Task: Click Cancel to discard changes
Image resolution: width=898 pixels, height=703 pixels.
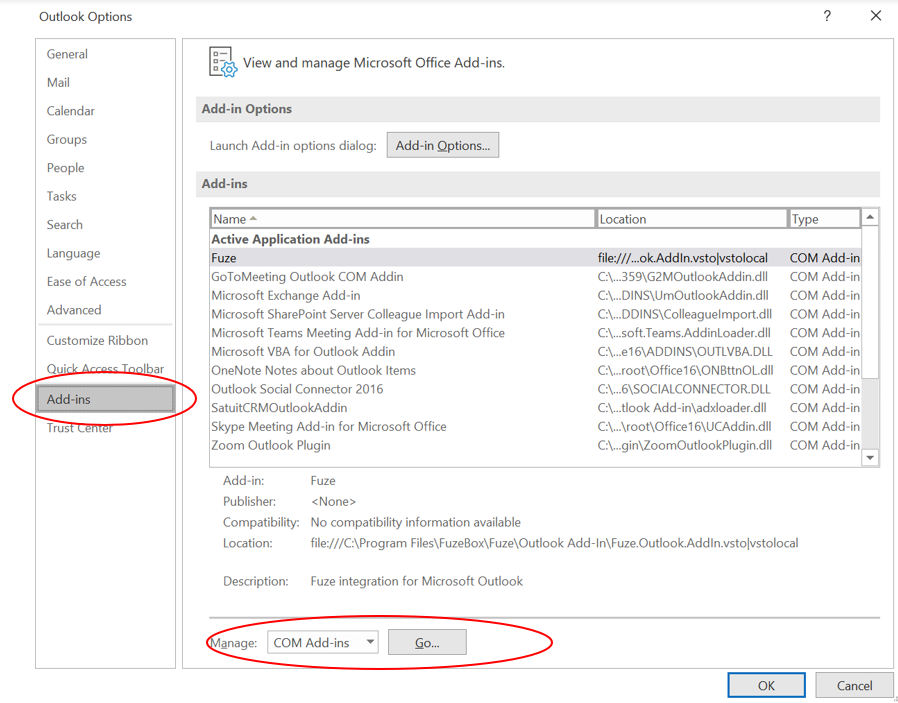Action: click(854, 685)
